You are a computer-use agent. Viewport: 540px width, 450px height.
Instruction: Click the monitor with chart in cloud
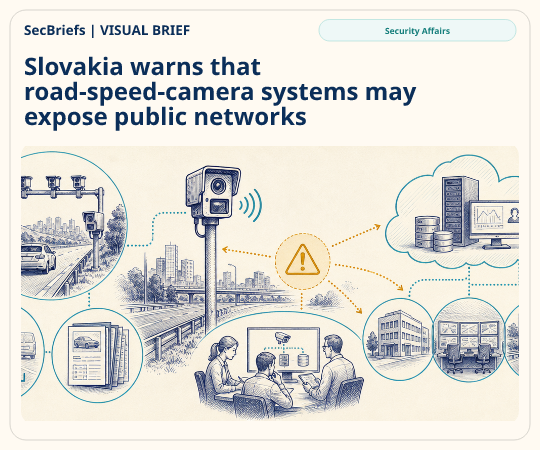click(496, 223)
